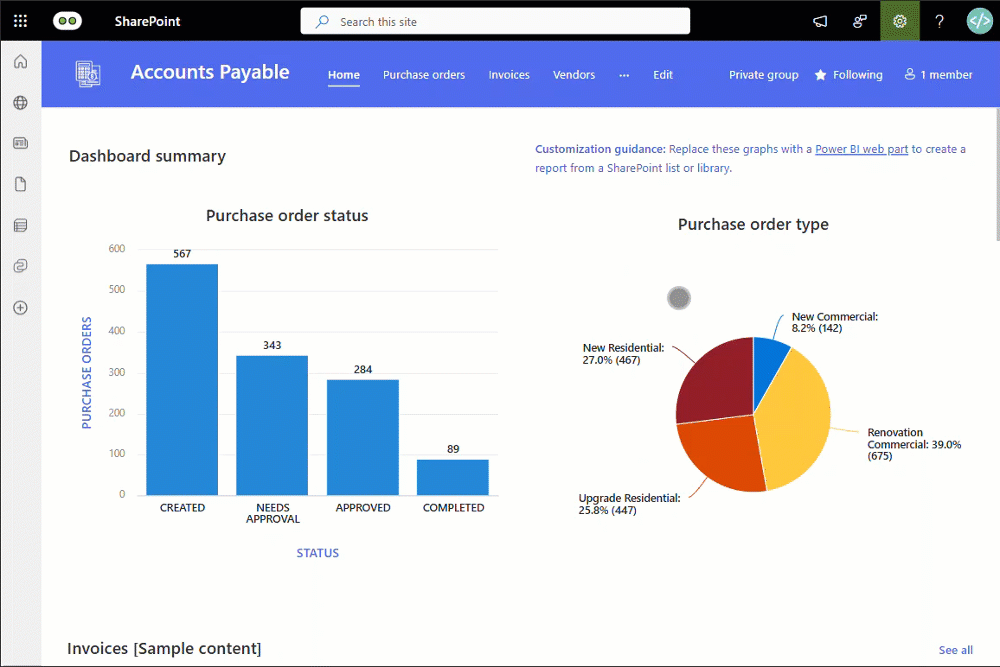Click the page vertical scrollbar
Viewport: 1000px width, 667px height.
click(x=997, y=174)
